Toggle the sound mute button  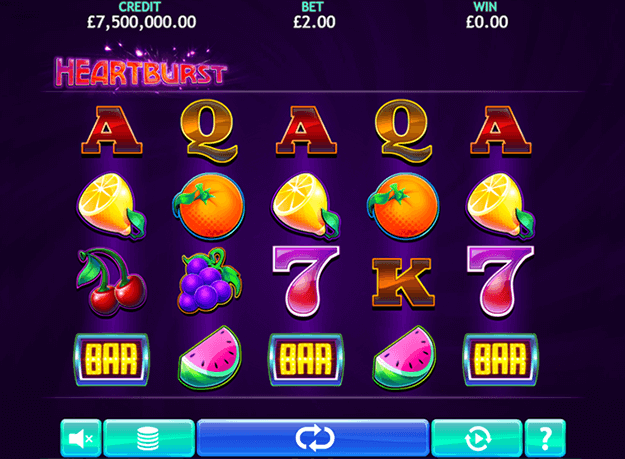tap(81, 438)
